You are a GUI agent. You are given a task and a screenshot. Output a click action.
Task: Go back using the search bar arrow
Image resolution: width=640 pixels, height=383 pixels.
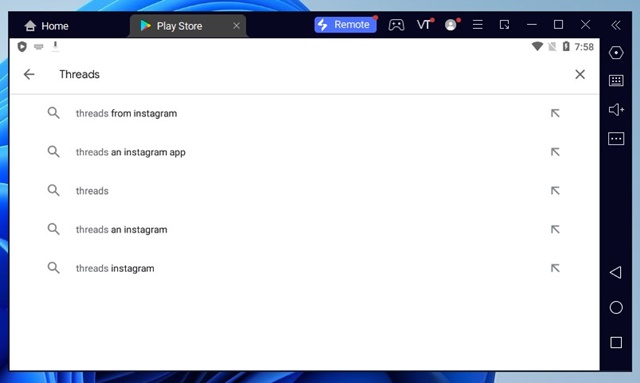29,74
